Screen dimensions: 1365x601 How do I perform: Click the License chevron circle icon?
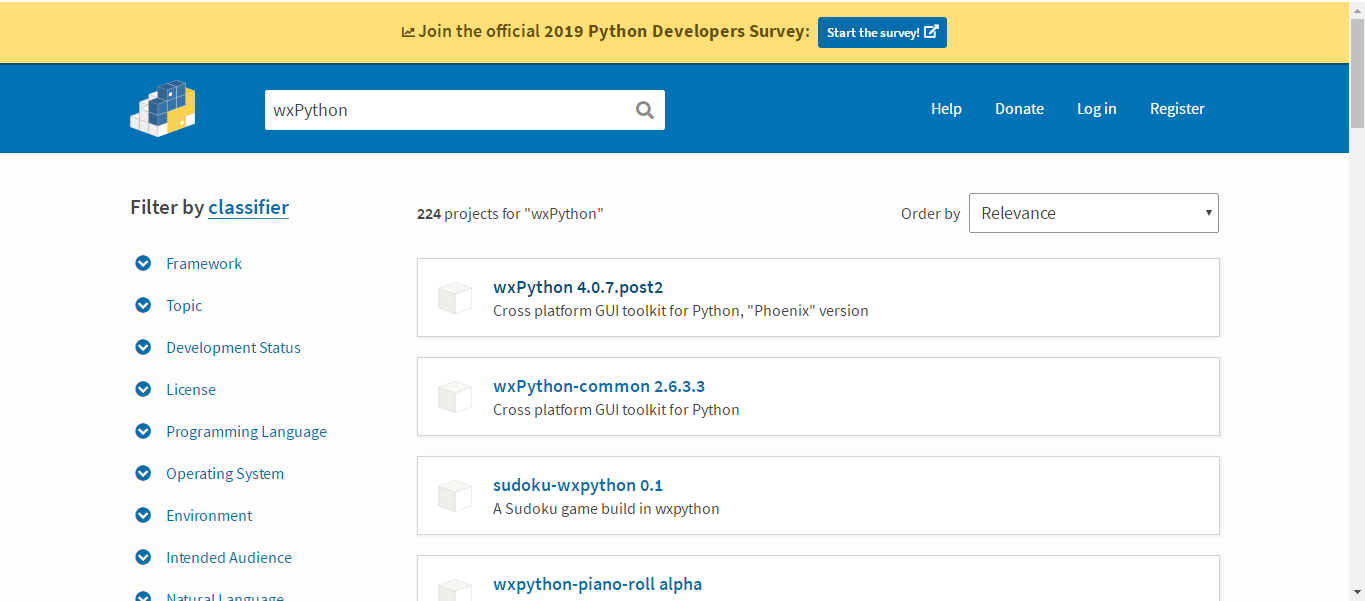click(143, 390)
